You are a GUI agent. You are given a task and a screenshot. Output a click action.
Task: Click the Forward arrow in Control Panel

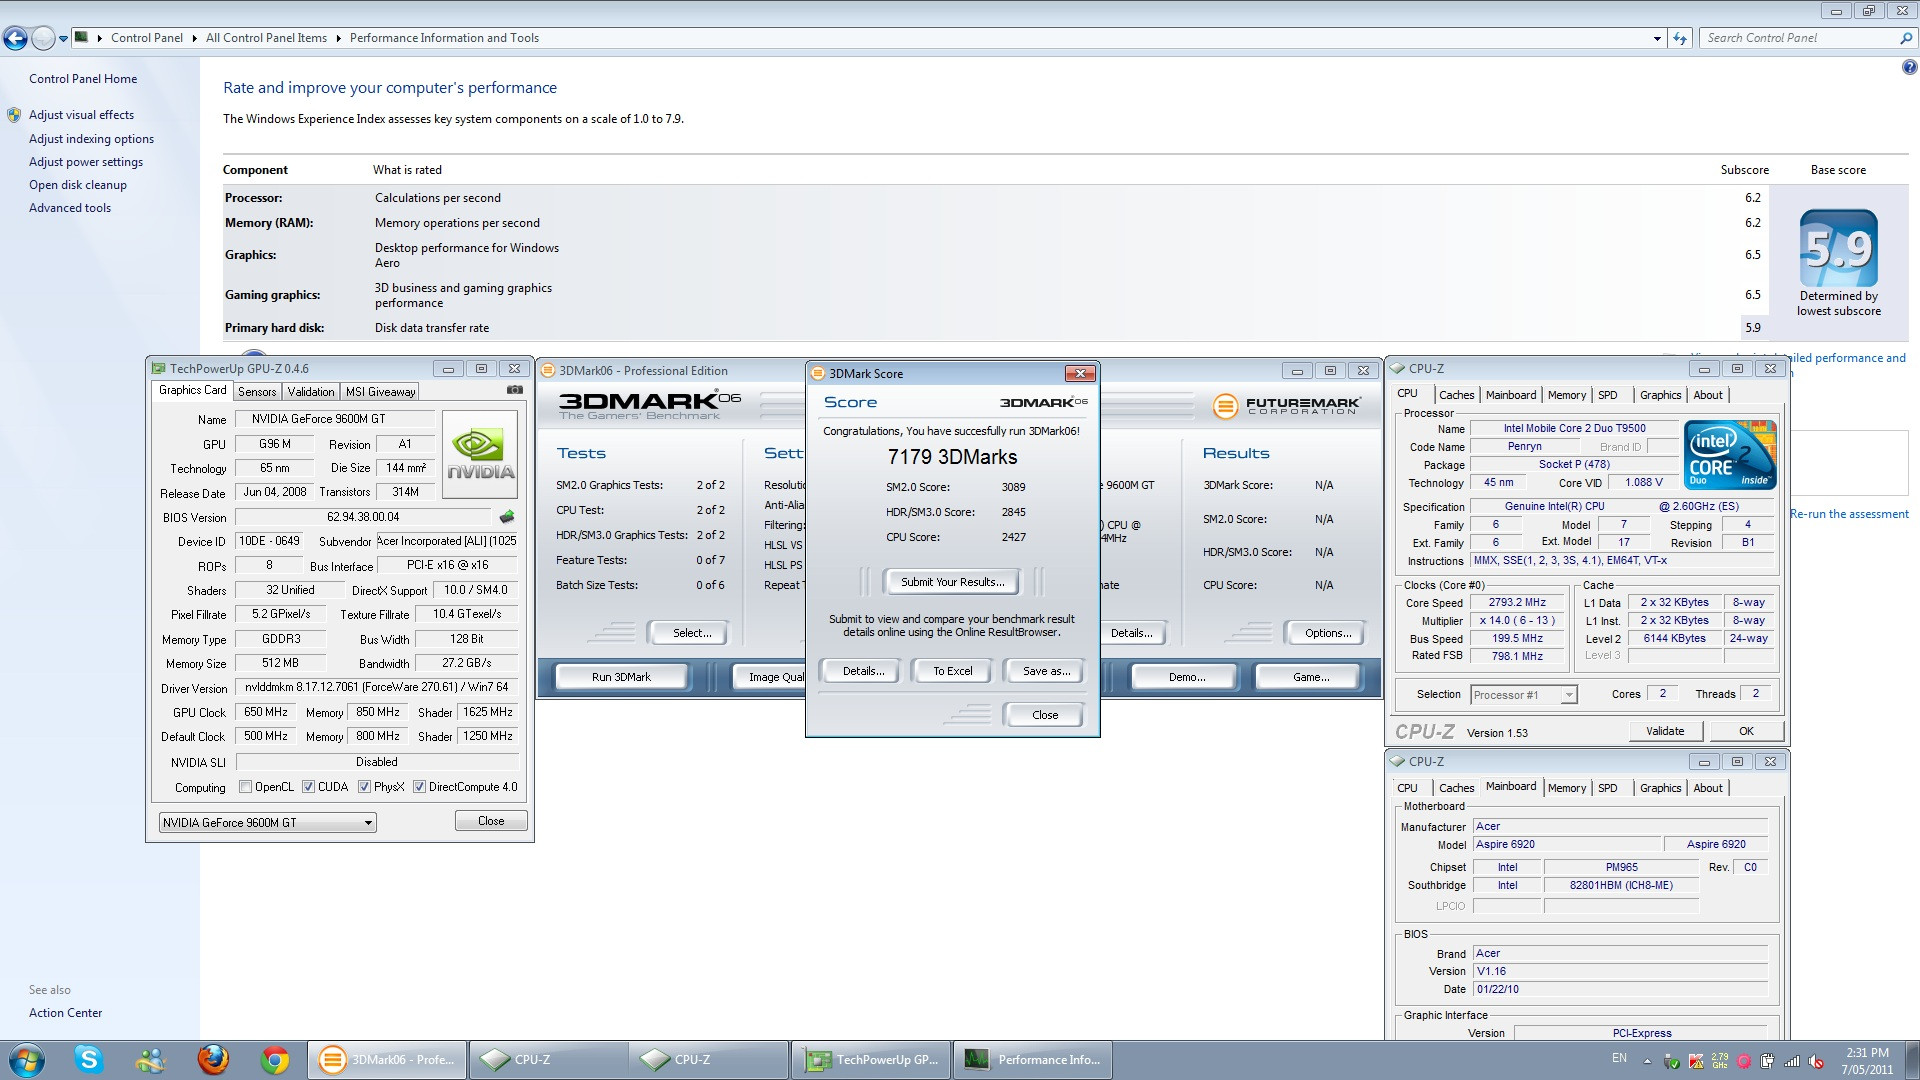coord(43,39)
